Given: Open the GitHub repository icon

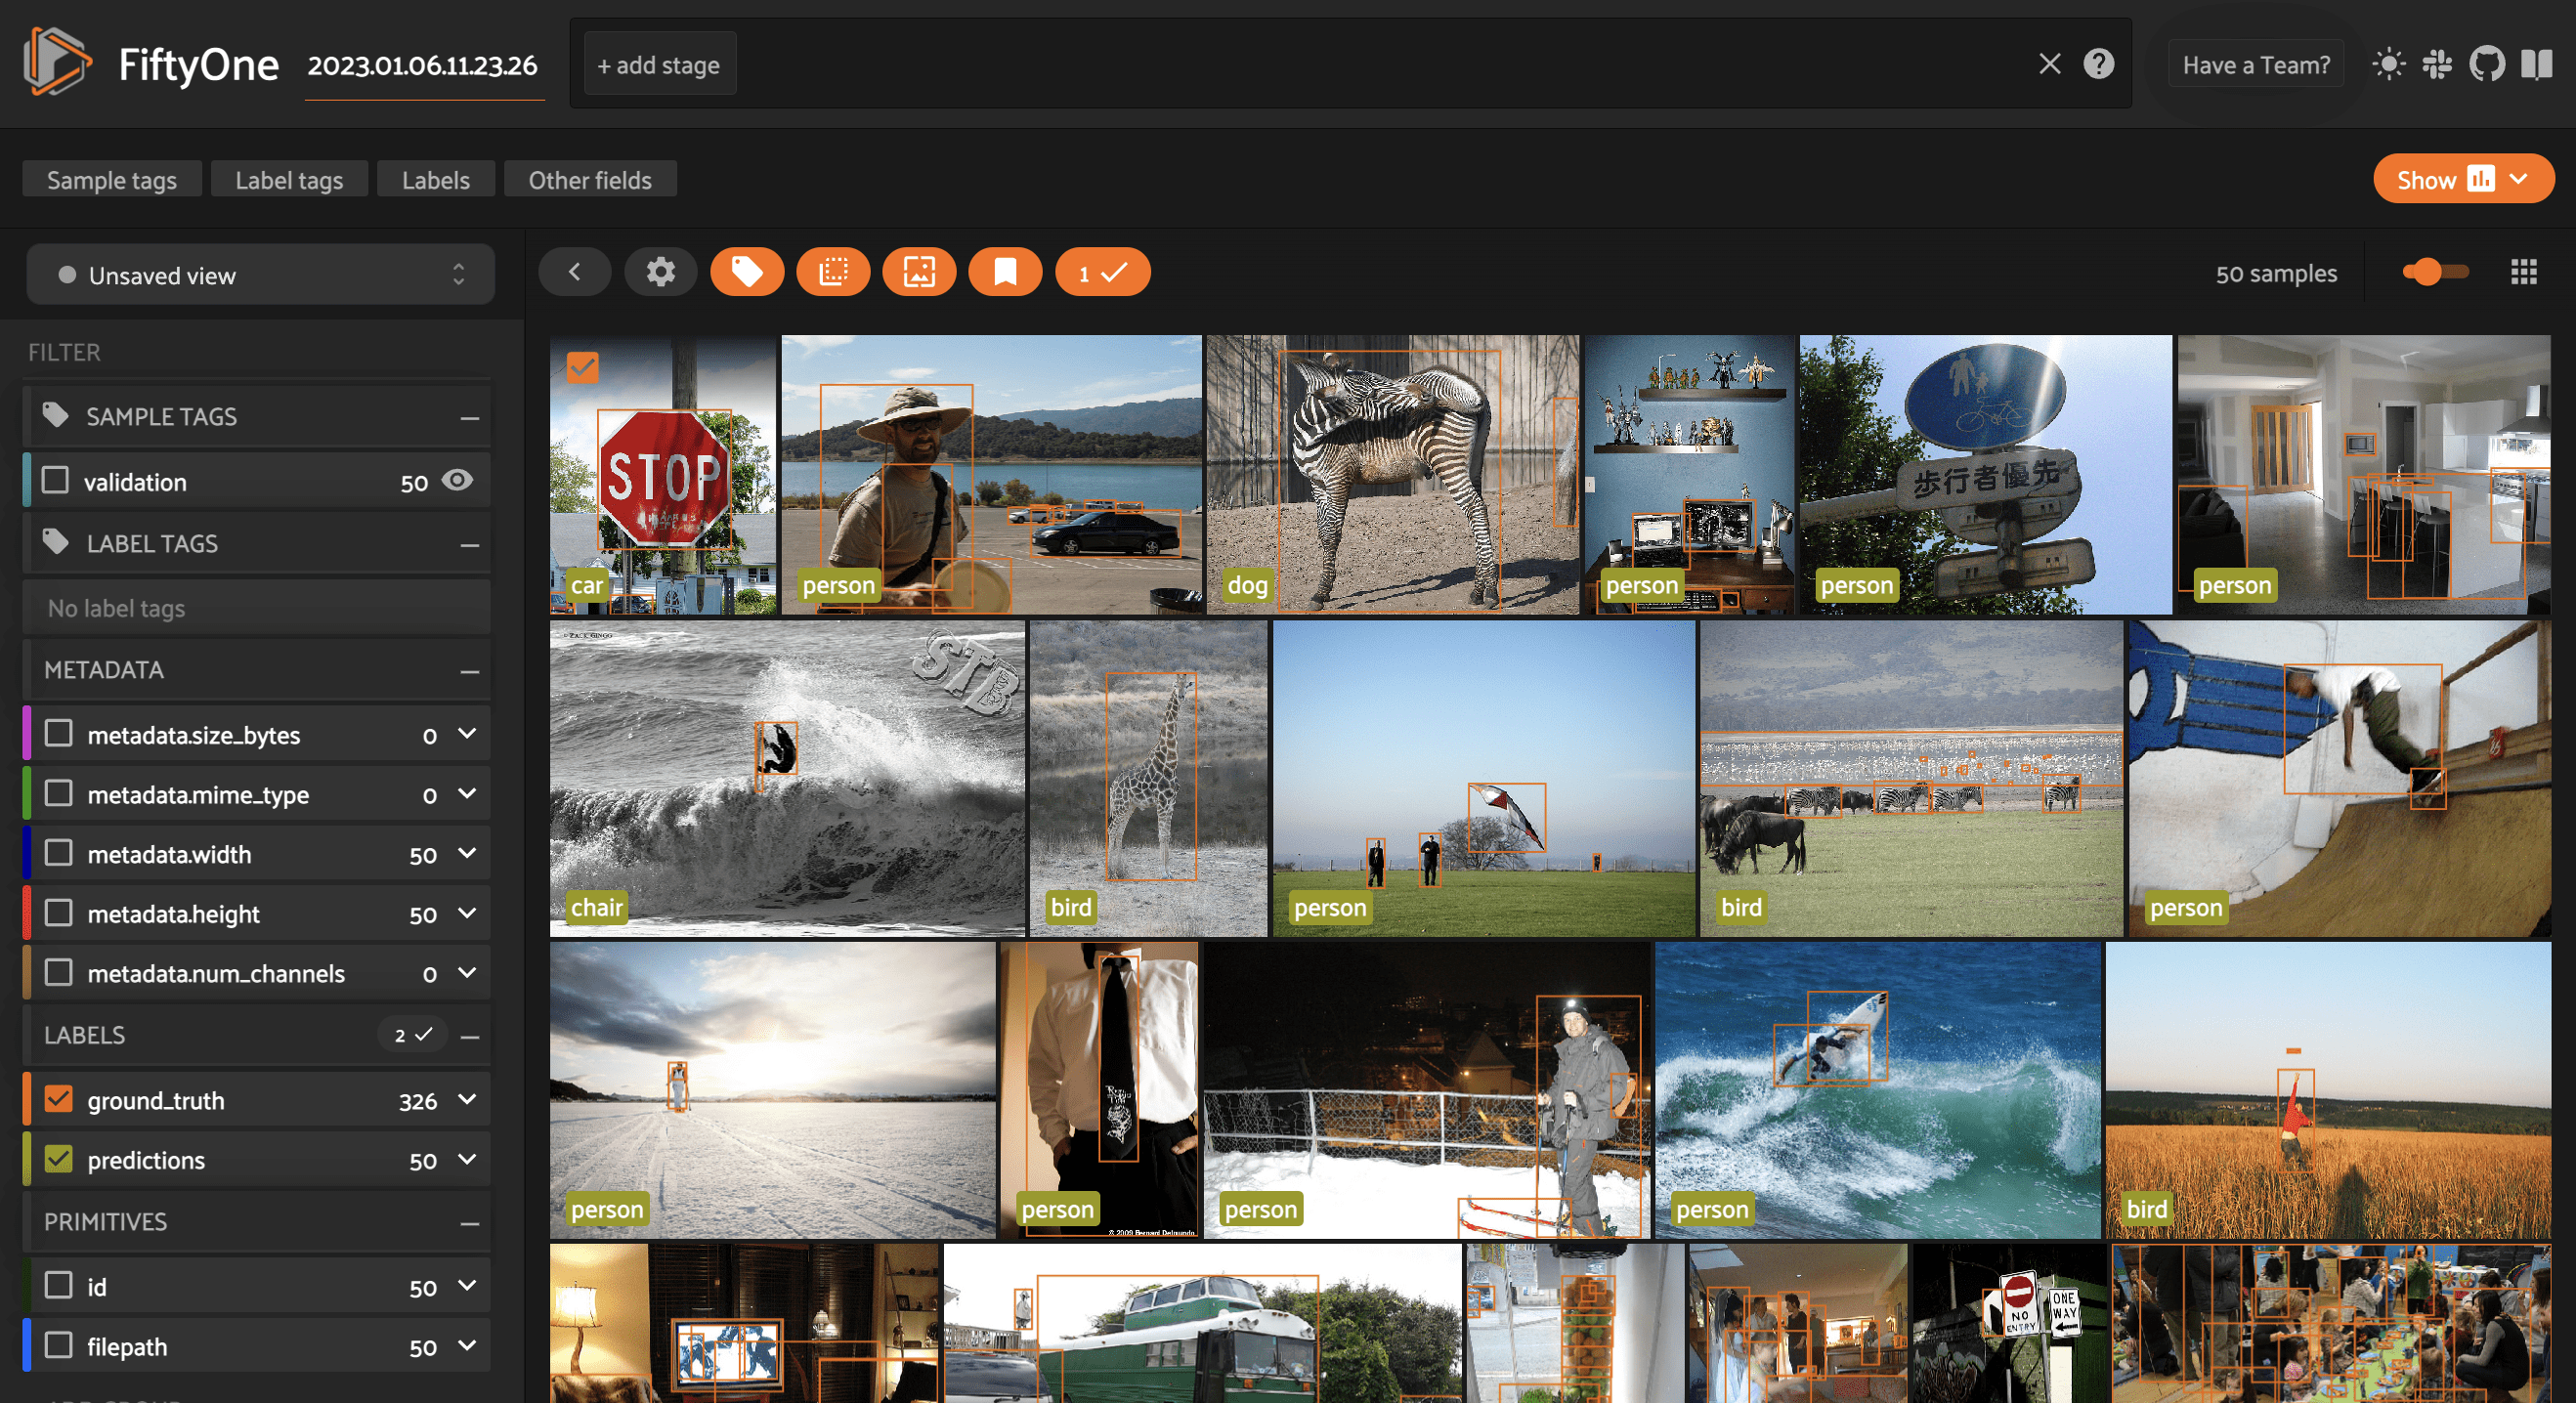Looking at the screenshot, I should (2486, 65).
